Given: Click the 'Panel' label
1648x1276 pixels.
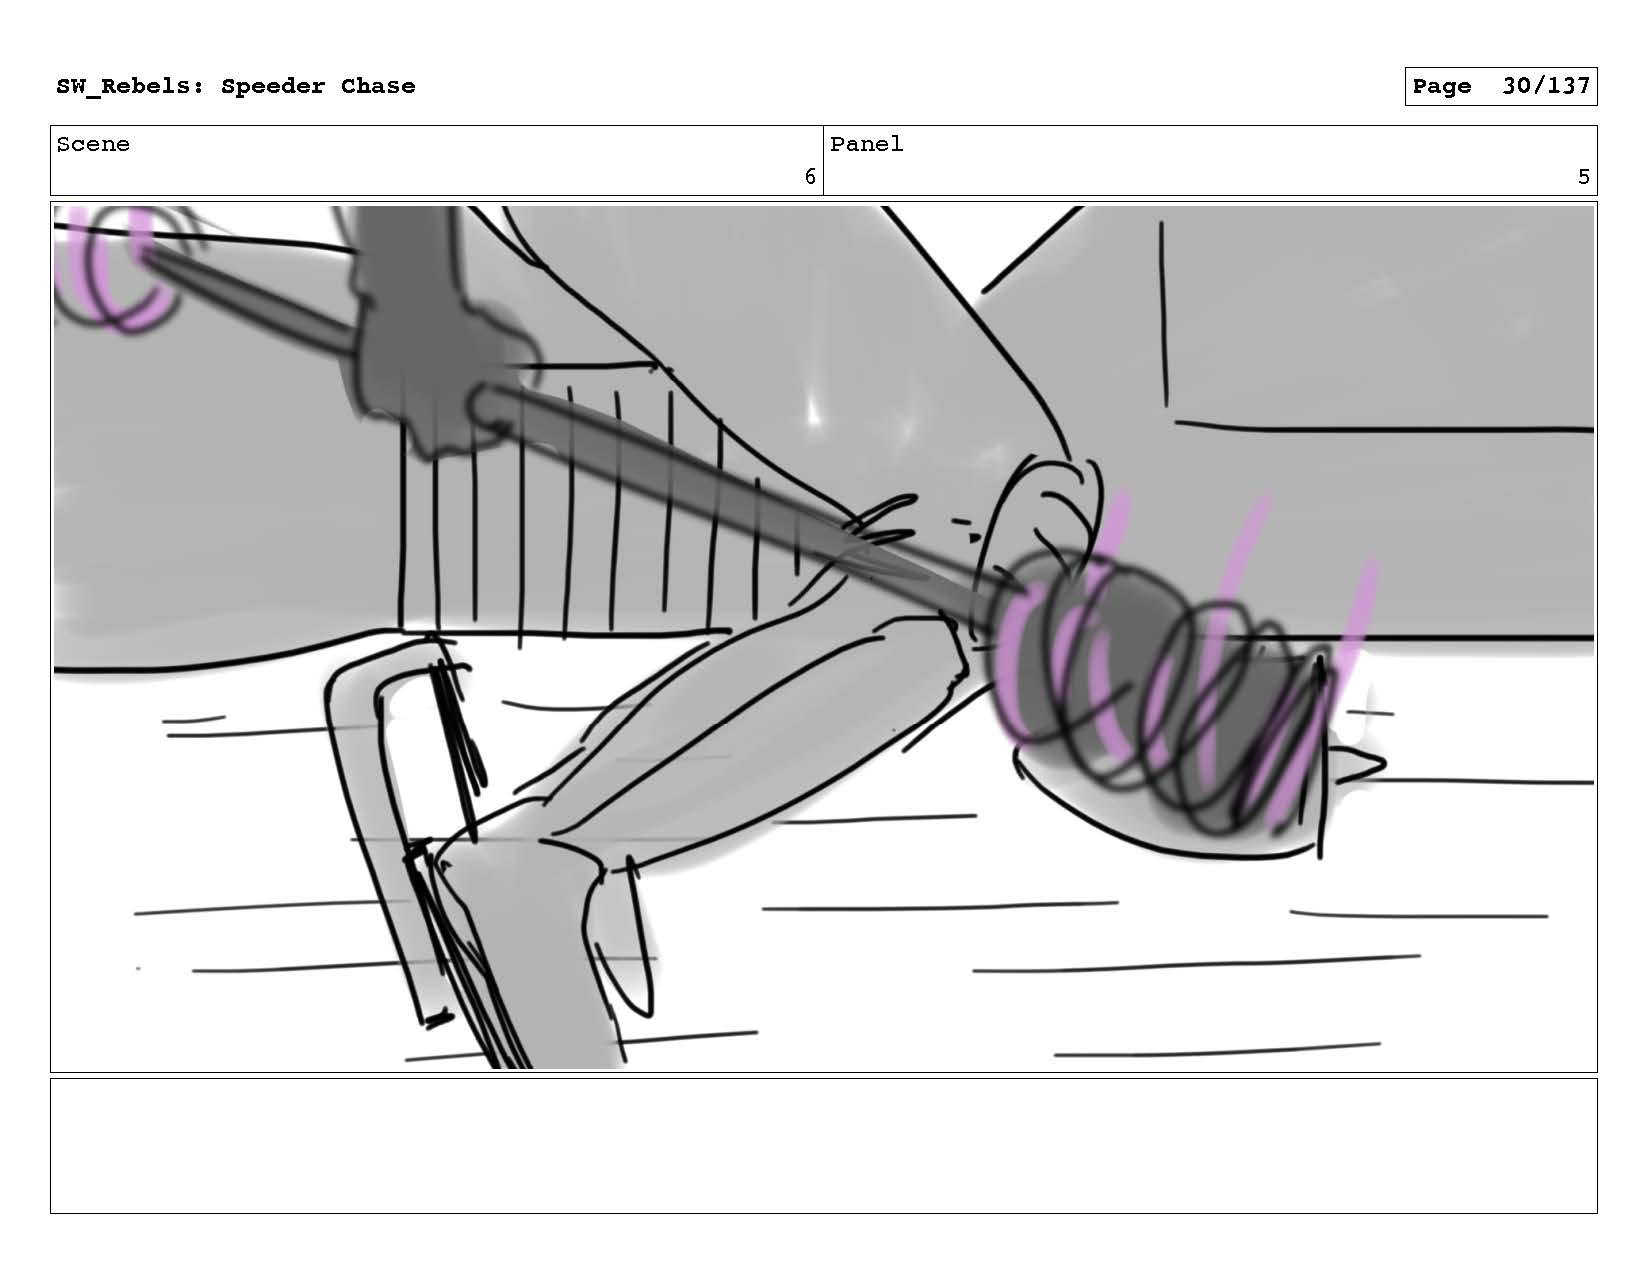Looking at the screenshot, I should point(866,144).
